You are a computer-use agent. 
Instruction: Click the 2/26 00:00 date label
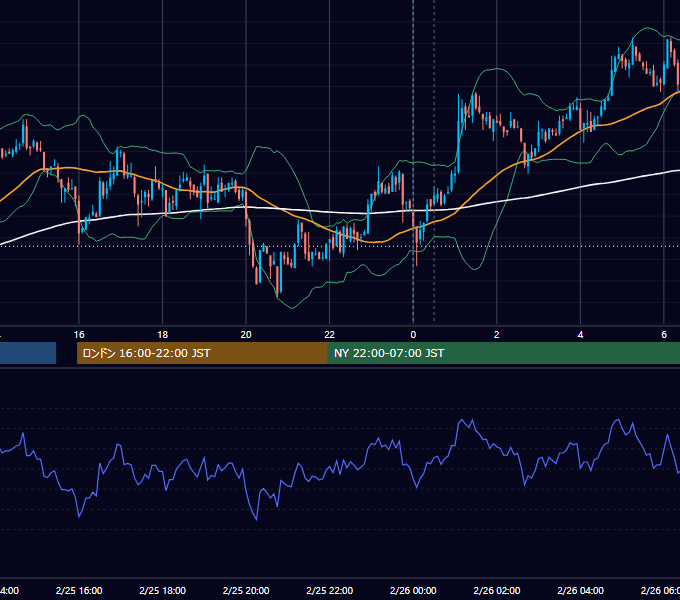point(413,590)
